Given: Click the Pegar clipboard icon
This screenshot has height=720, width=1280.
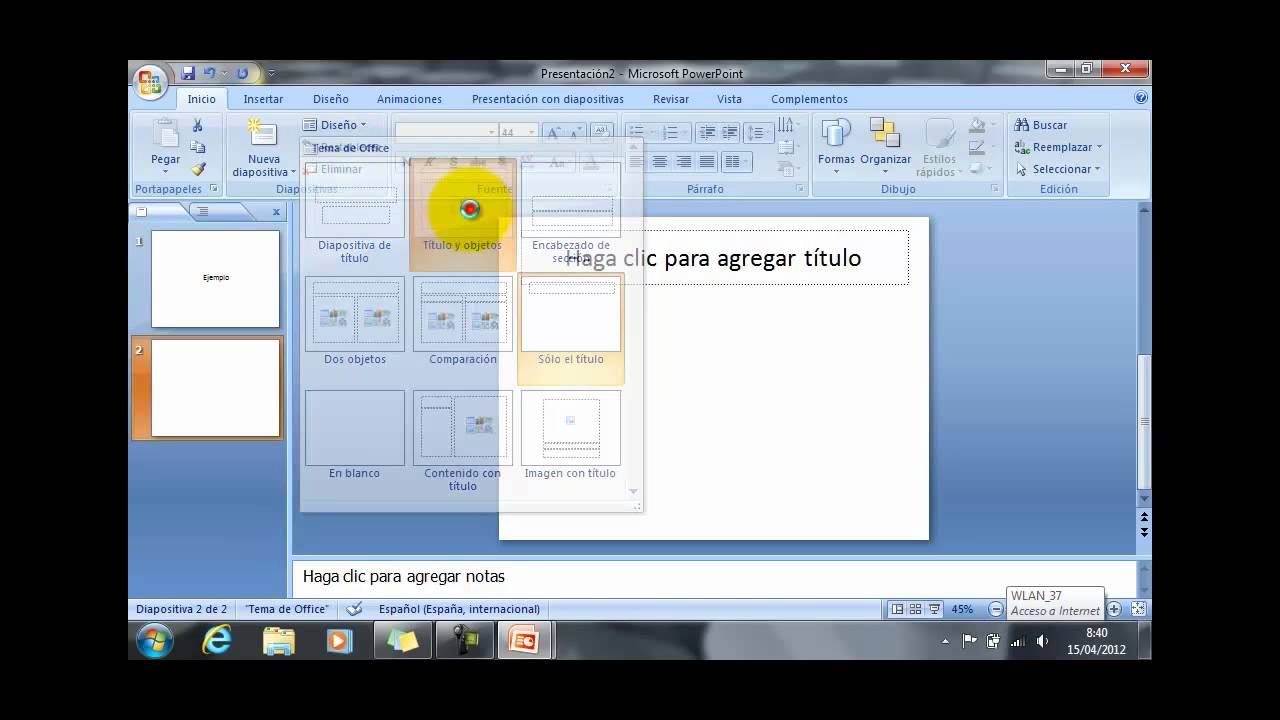Looking at the screenshot, I should [165, 134].
